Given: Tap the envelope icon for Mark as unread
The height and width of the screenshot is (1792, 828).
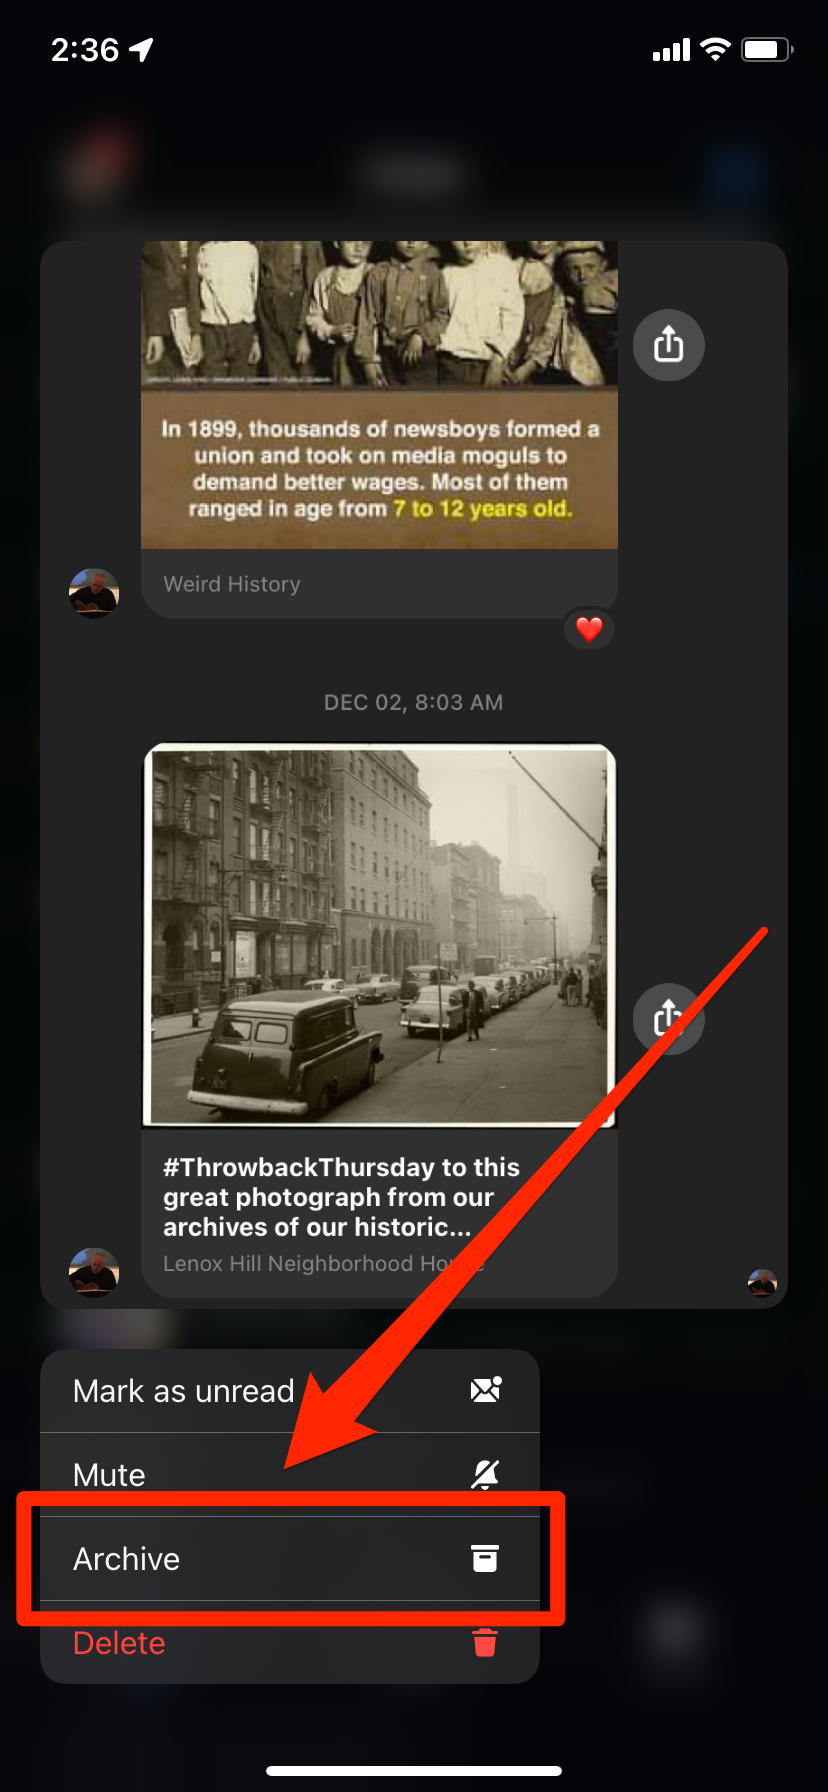Looking at the screenshot, I should pos(485,1390).
